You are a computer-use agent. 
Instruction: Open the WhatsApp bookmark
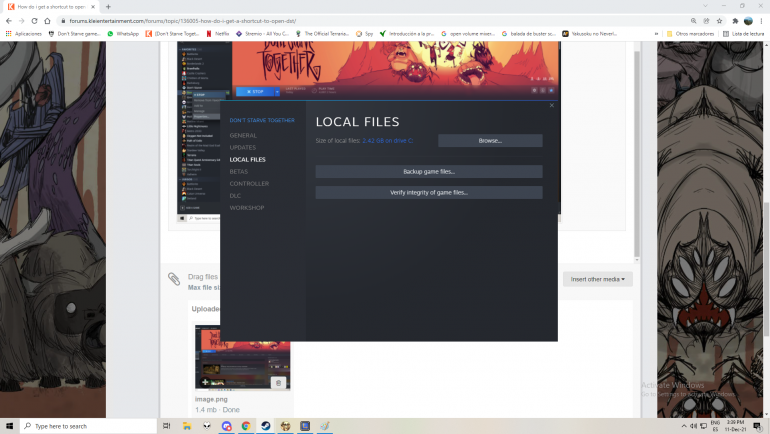click(123, 34)
